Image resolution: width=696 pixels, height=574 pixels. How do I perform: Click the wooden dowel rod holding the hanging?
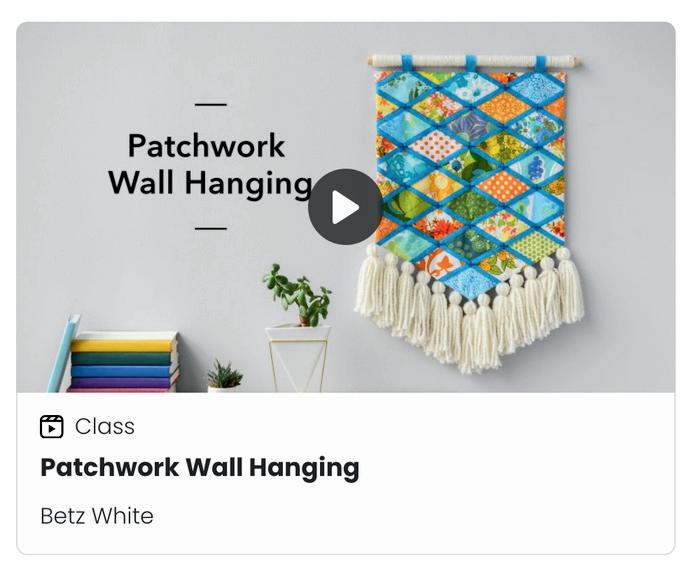point(473,61)
